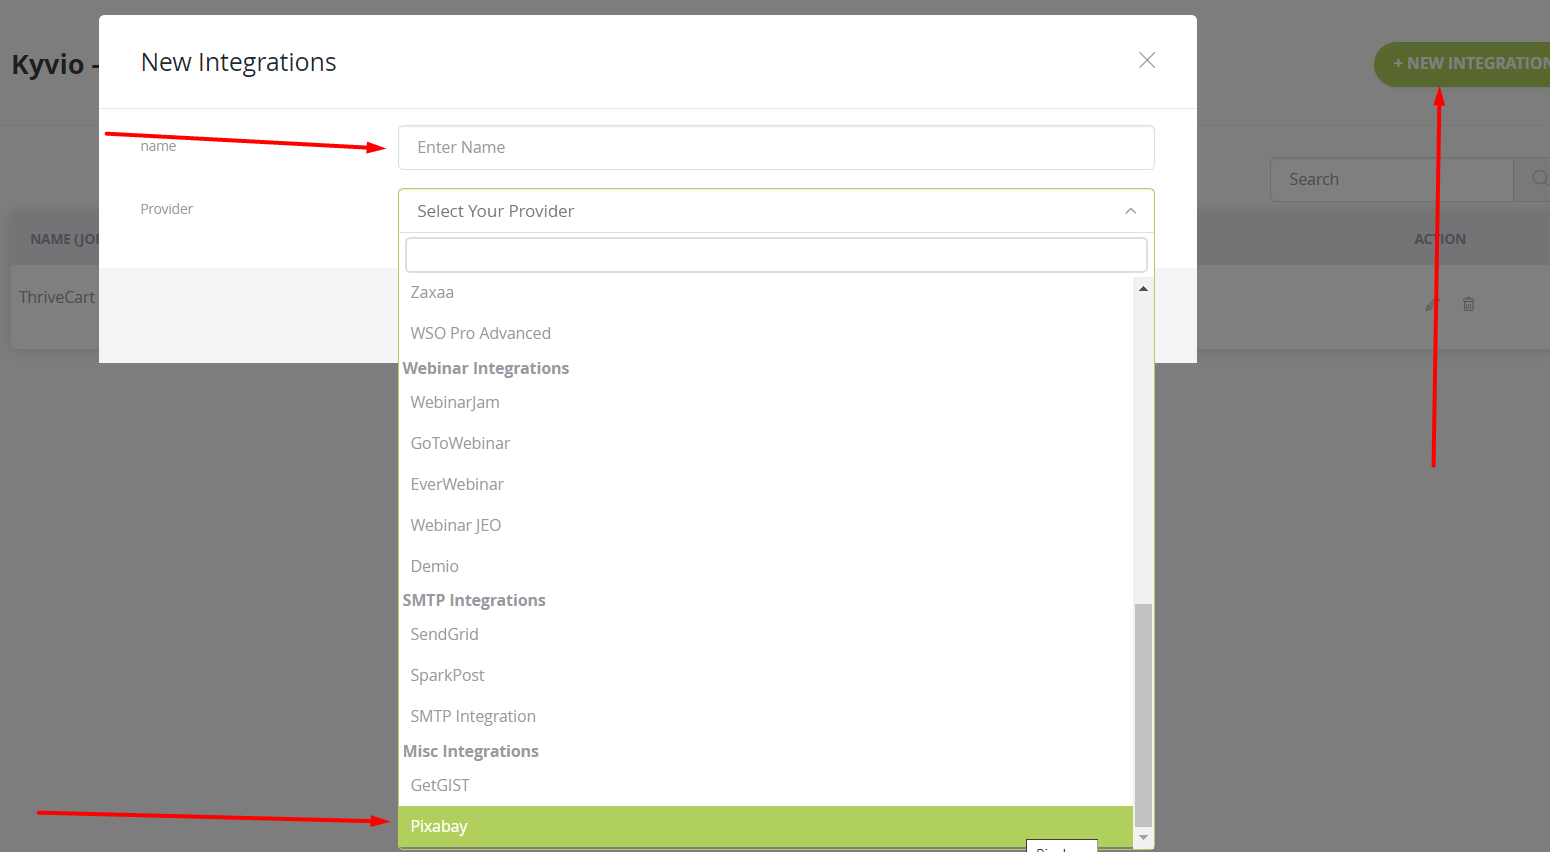Choose WSO Pro Advanced provider
This screenshot has width=1550, height=852.
(766, 333)
